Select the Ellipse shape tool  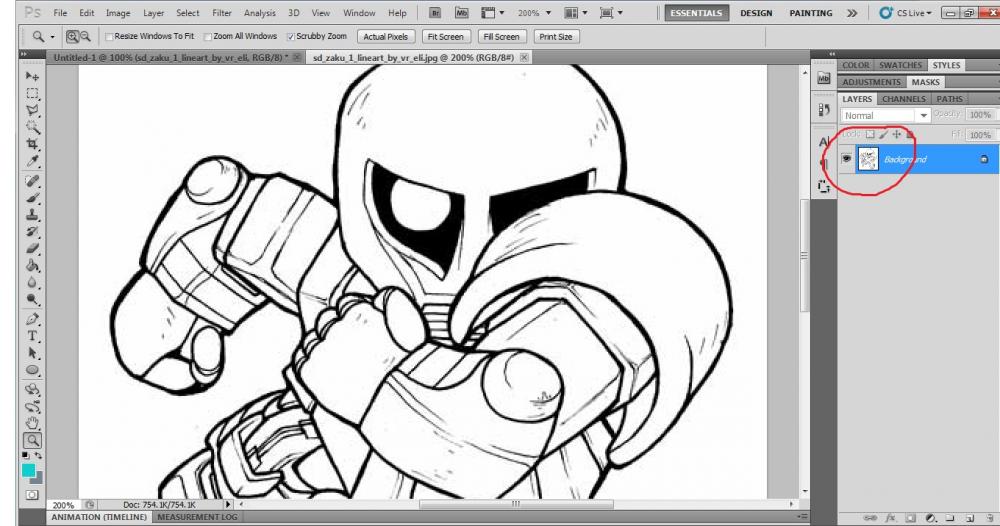coord(32,370)
